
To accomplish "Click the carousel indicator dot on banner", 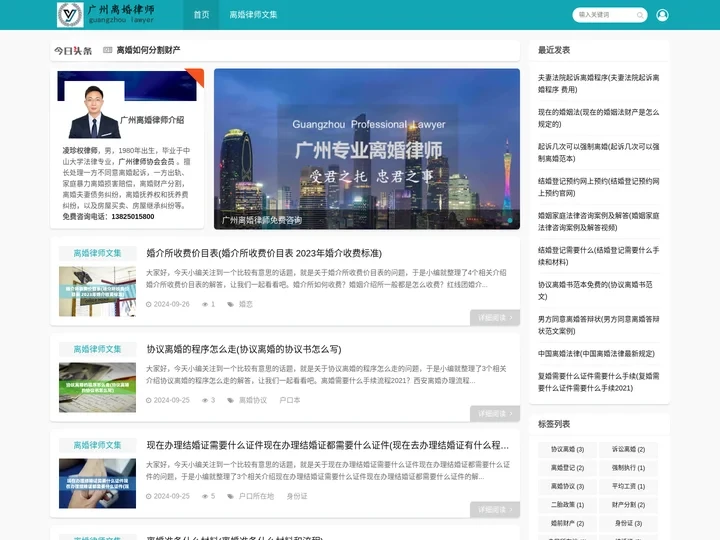I will [x=510, y=220].
